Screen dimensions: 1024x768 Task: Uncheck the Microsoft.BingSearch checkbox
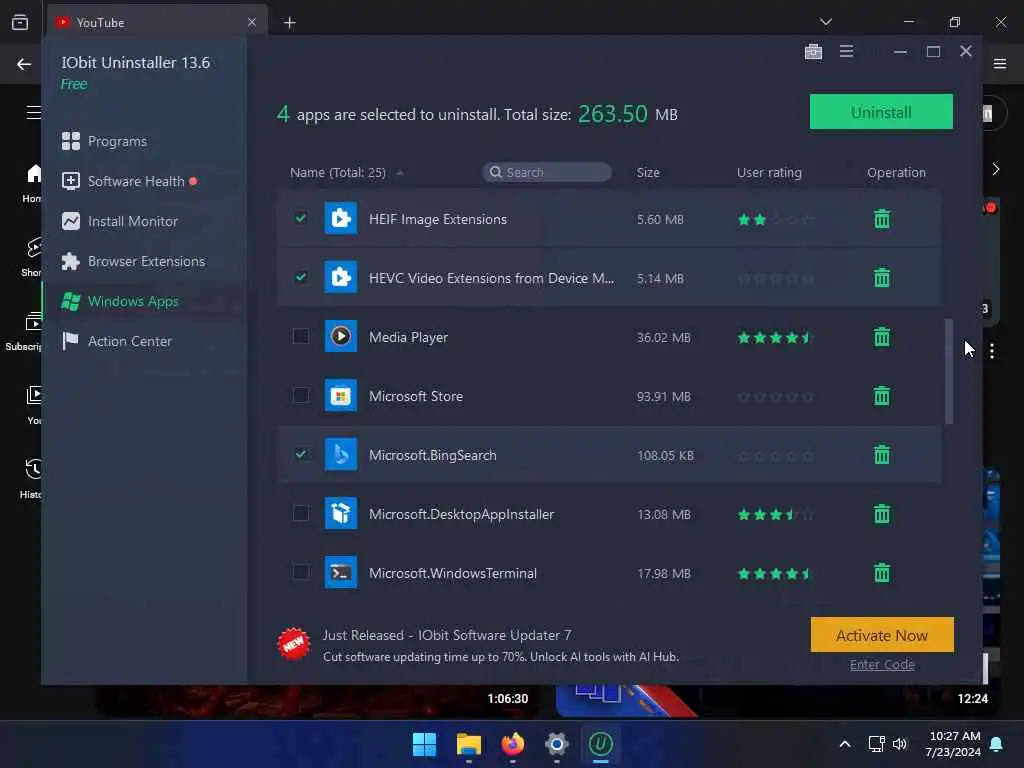tap(300, 454)
